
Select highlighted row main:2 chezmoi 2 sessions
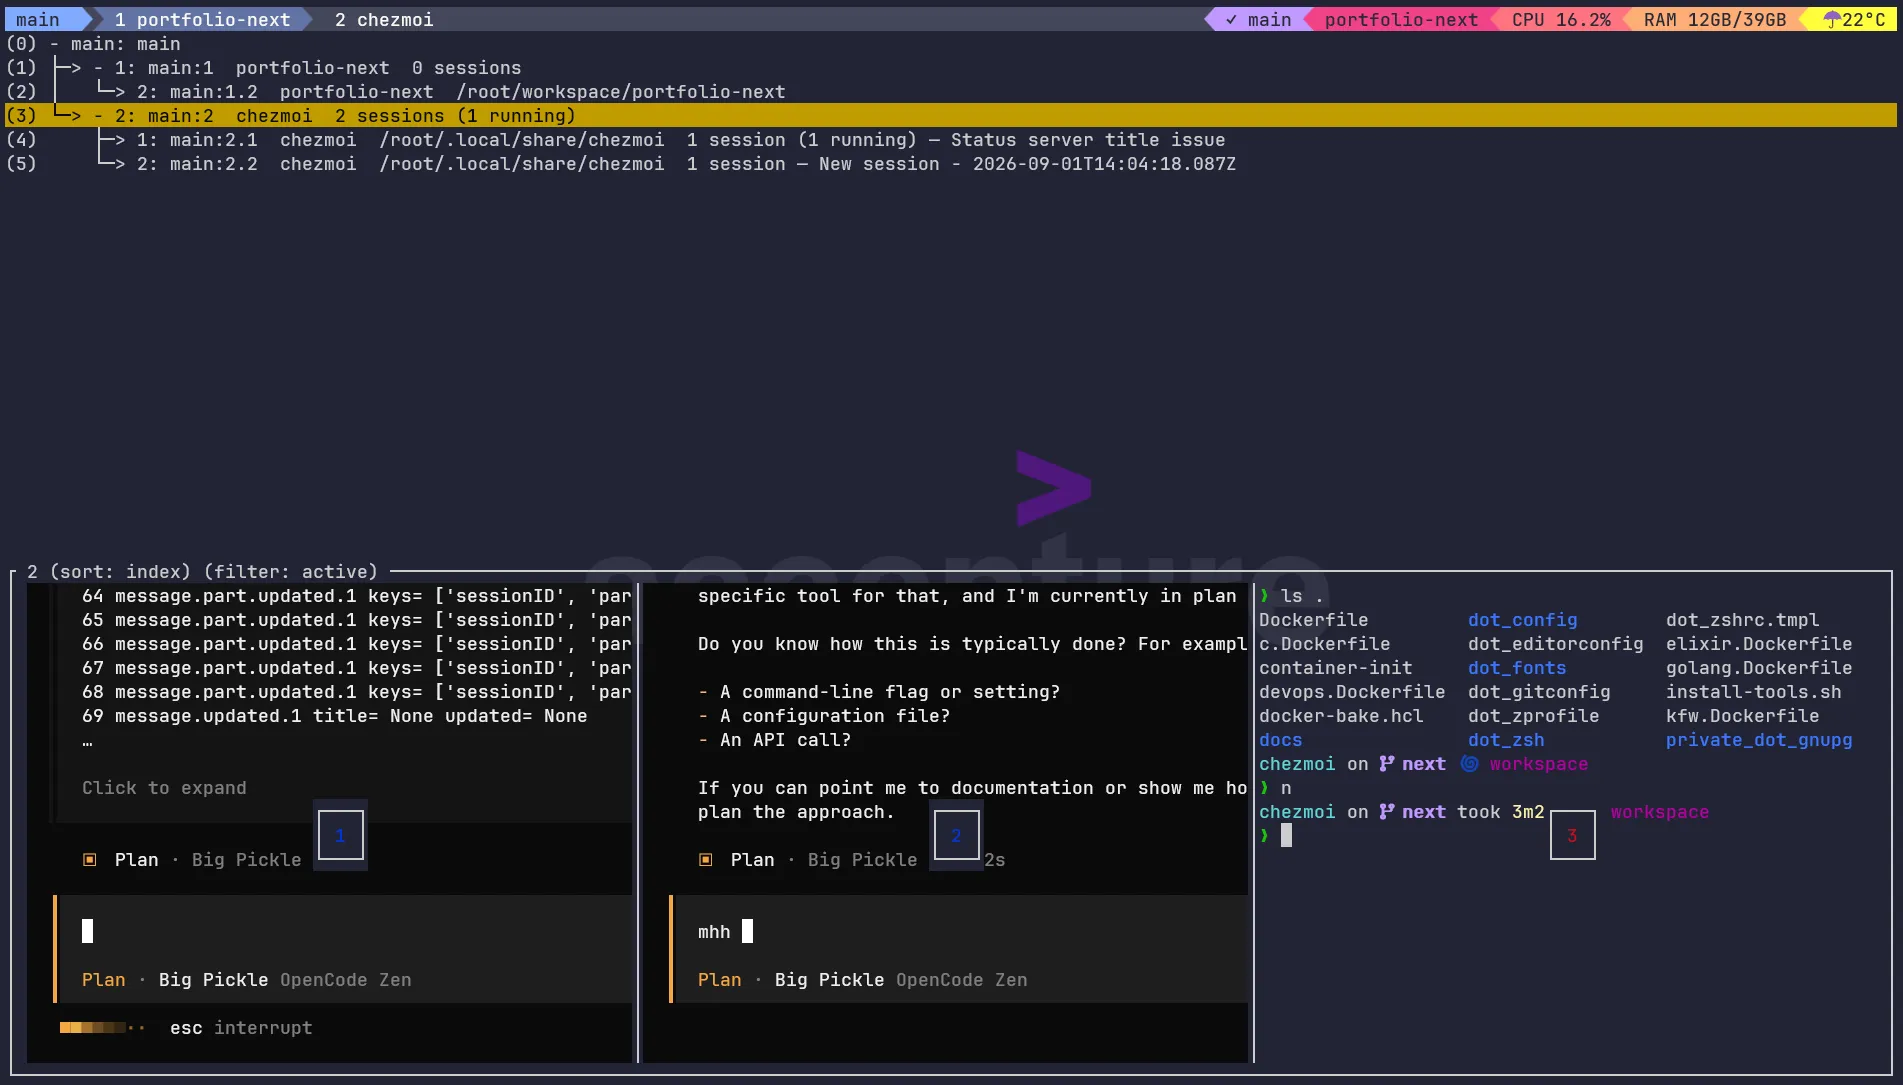pos(950,116)
